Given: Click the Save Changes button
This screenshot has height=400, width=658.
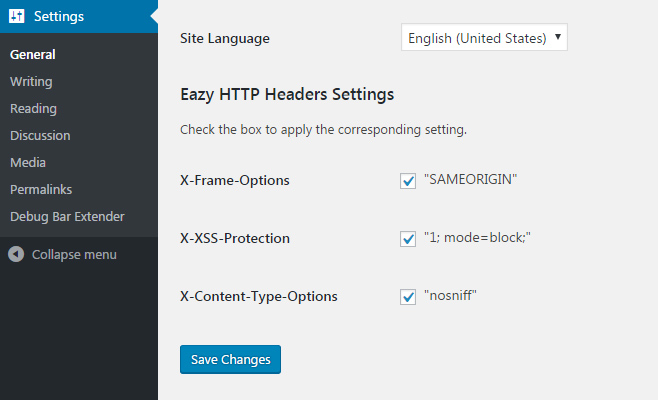Looking at the screenshot, I should click(x=230, y=359).
